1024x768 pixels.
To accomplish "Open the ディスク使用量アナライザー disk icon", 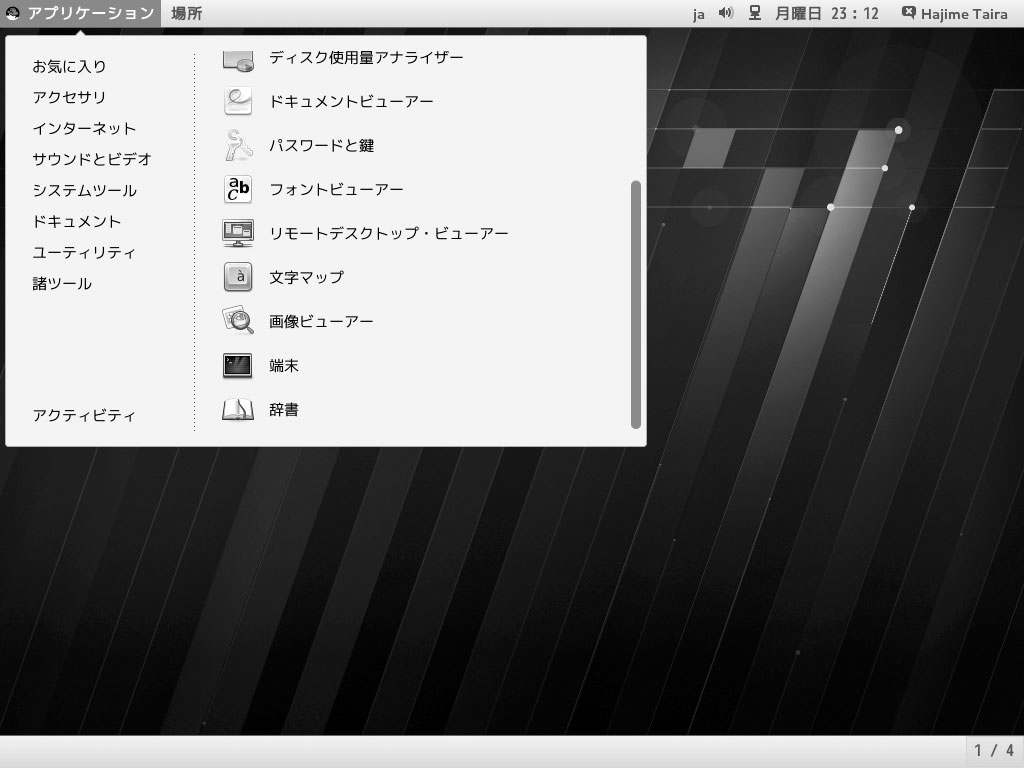I will click(x=238, y=60).
